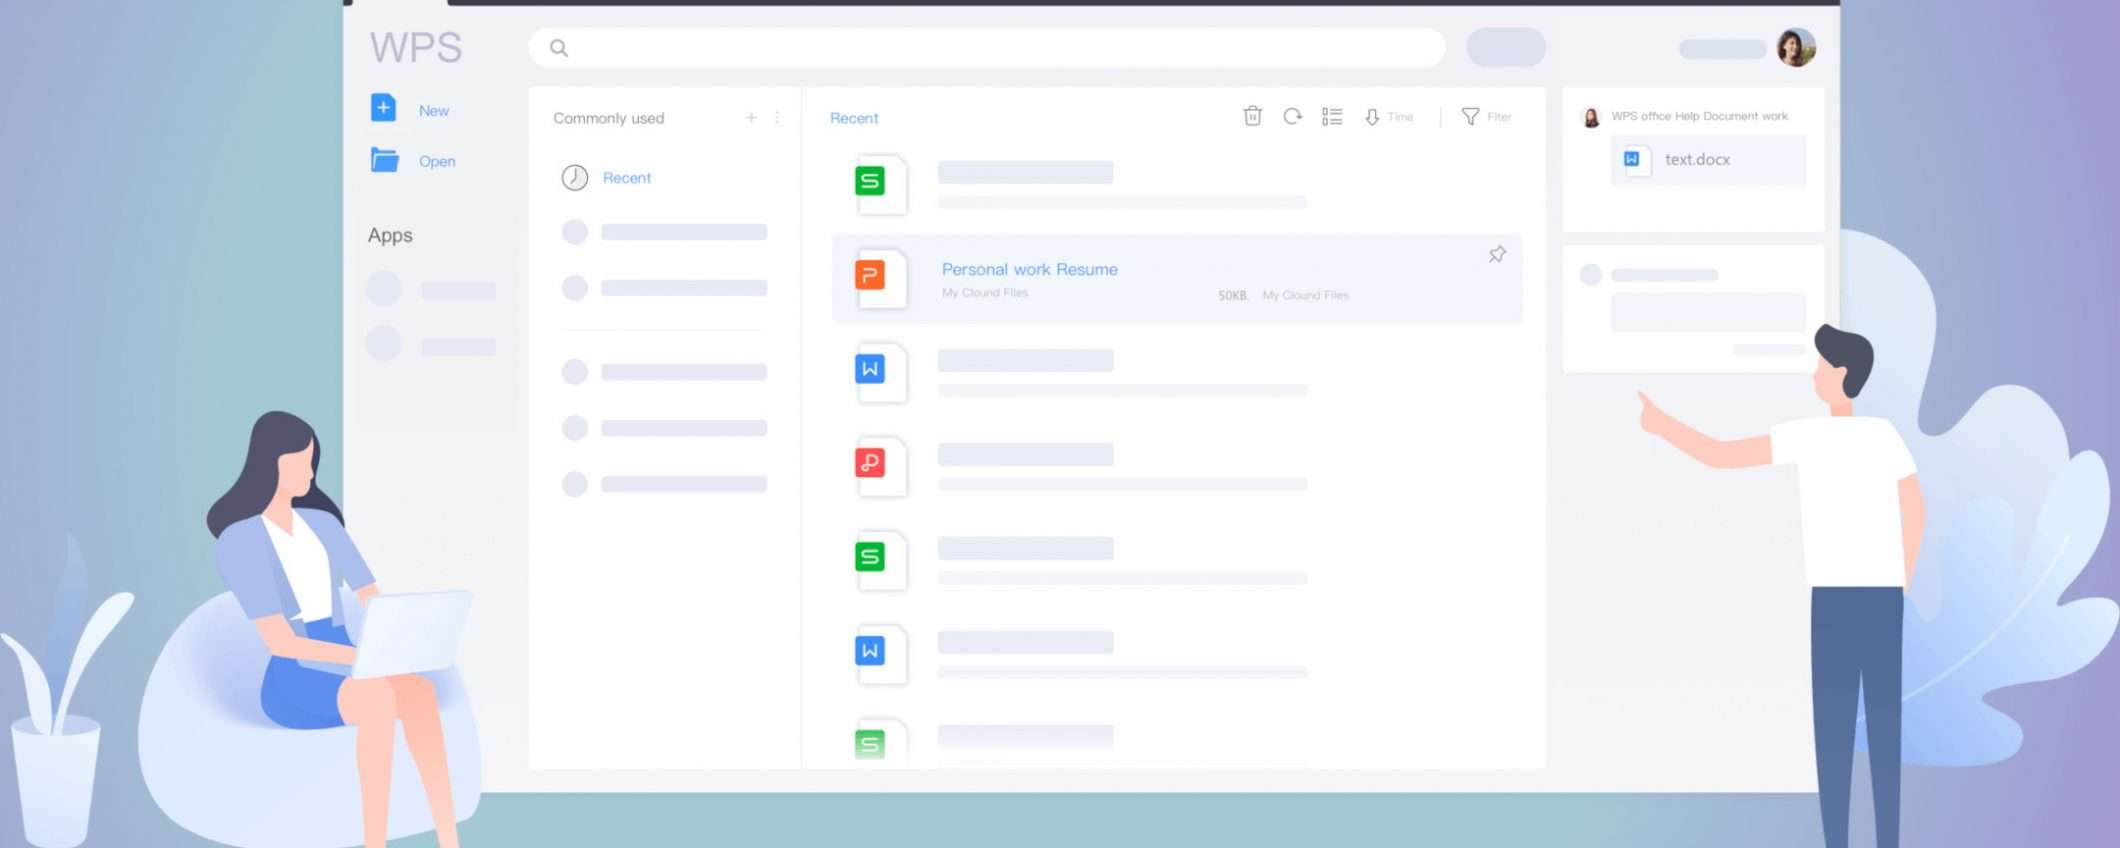The height and width of the screenshot is (848, 2120).
Task: Open the first green spreadsheet file icon
Action: coord(870,182)
